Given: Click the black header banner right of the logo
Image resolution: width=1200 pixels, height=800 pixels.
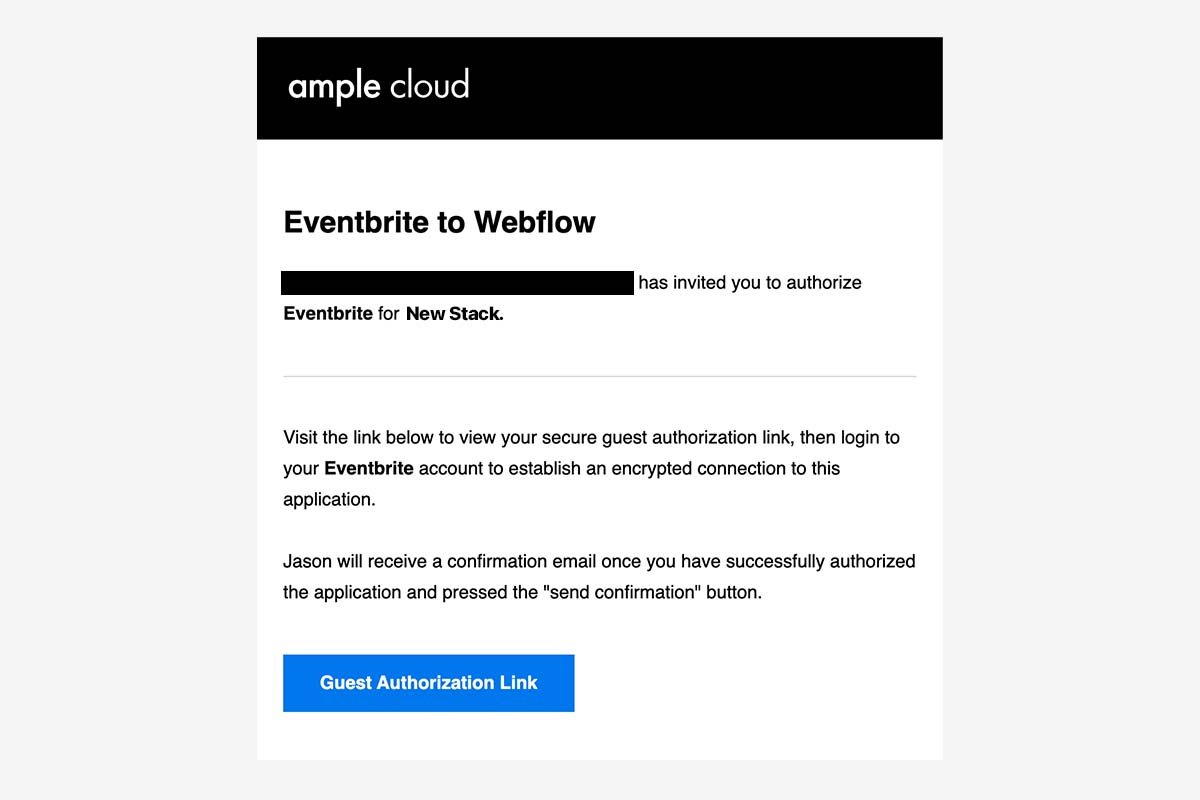Looking at the screenshot, I should click(705, 88).
